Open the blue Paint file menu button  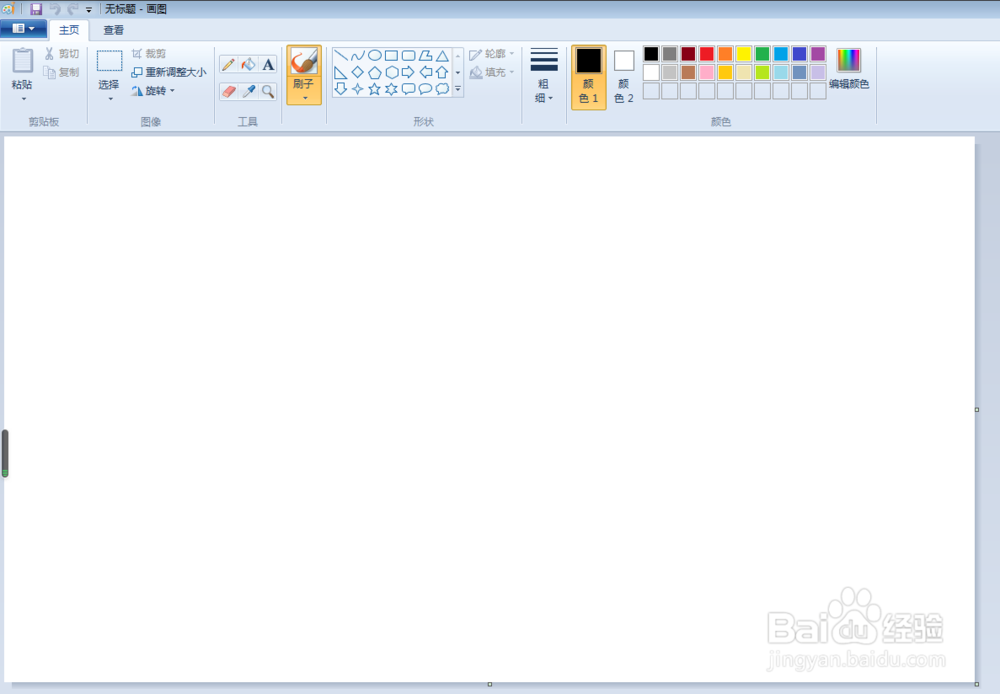[x=24, y=28]
